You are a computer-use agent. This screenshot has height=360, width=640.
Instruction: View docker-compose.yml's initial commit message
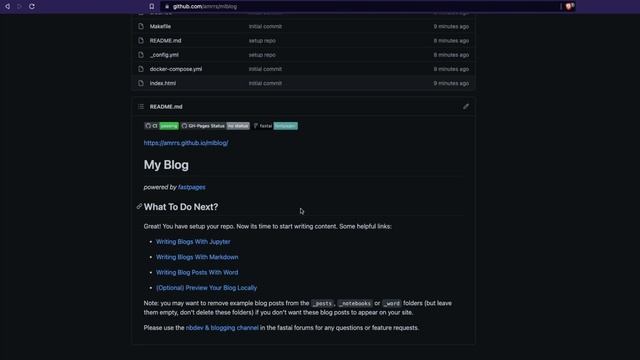point(265,69)
